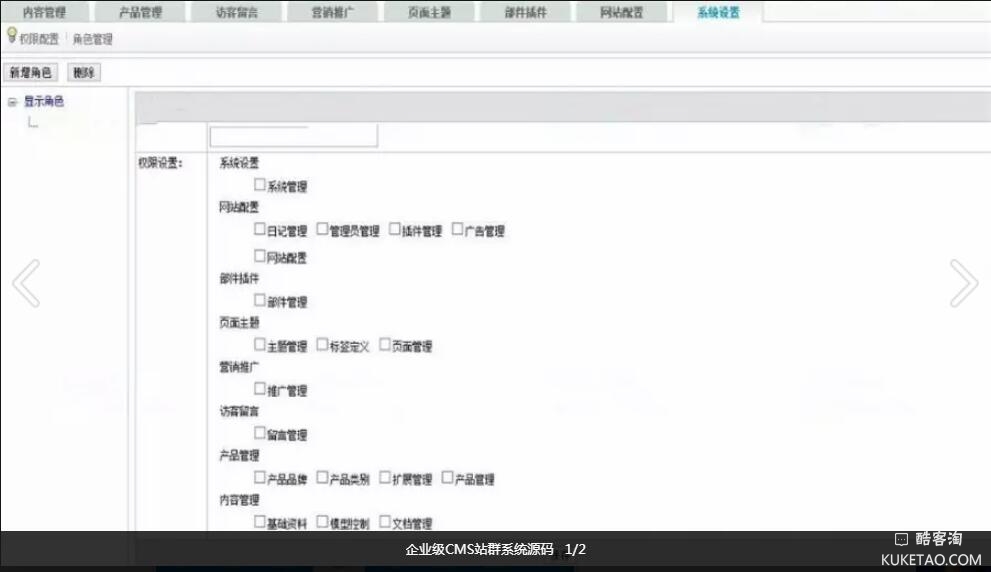Go to previous image with left arrow
Screen dimensions: 991x572
click(27, 283)
